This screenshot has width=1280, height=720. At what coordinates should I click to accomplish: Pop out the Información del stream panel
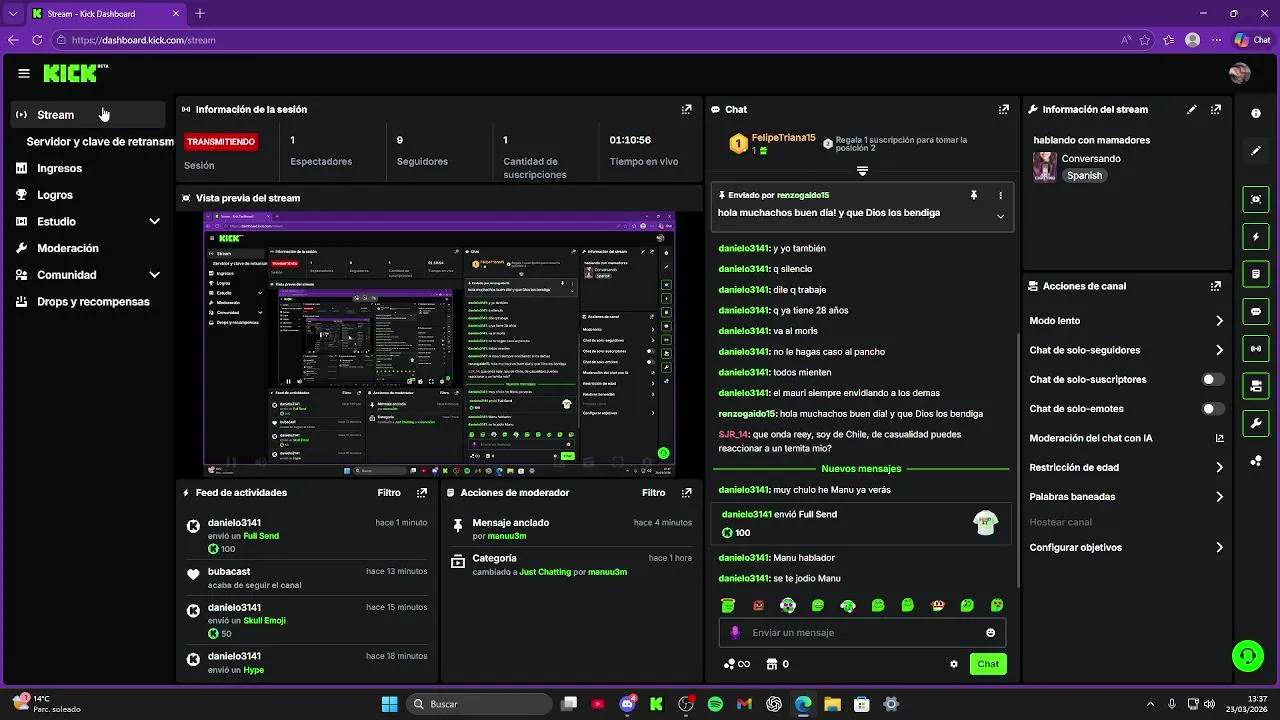[x=1216, y=109]
